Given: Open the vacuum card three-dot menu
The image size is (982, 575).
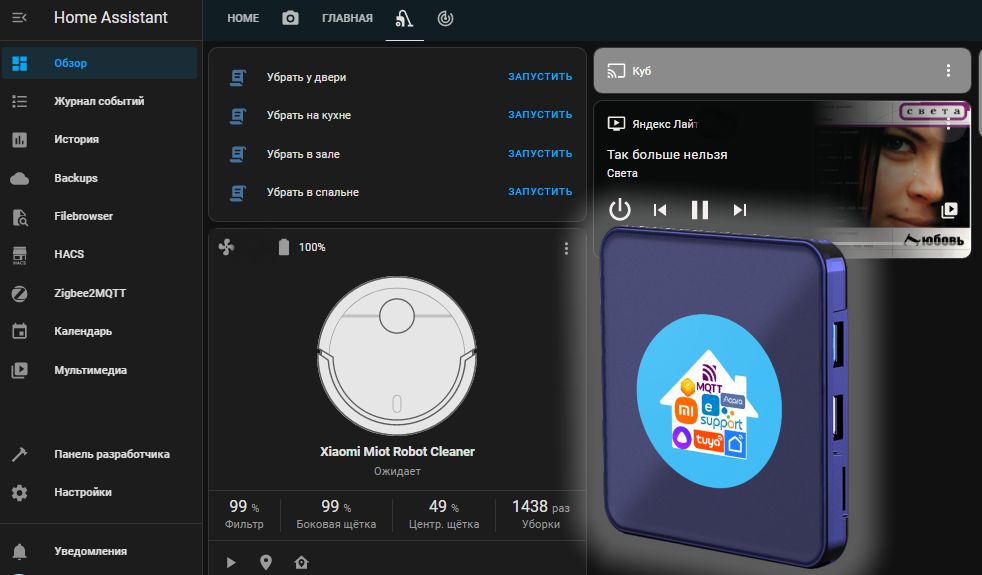Looking at the screenshot, I should click(x=566, y=249).
